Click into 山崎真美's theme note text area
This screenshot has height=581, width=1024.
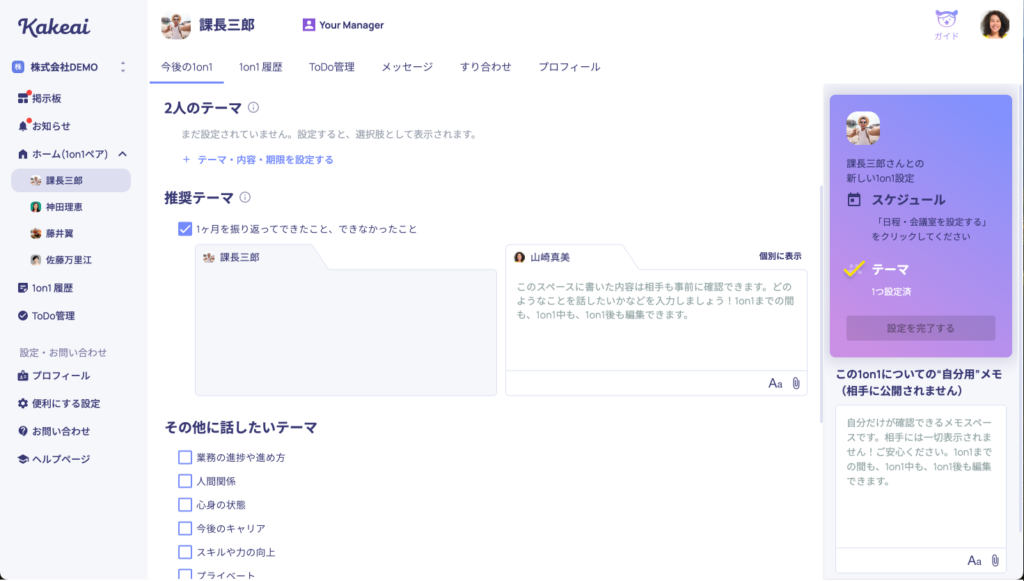(x=656, y=321)
